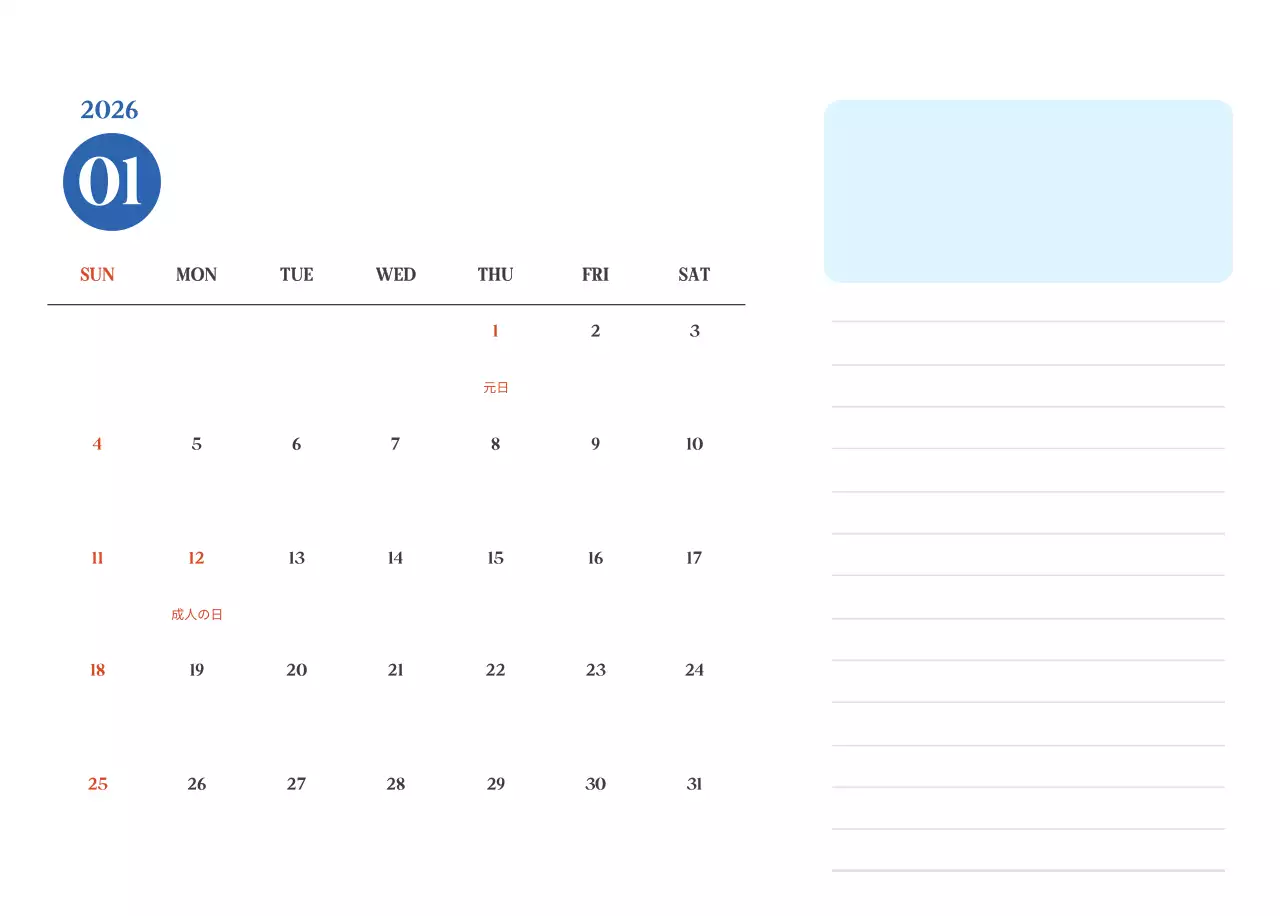The width and height of the screenshot is (1280, 916).
Task: Select Friday the 9th
Action: [595, 444]
